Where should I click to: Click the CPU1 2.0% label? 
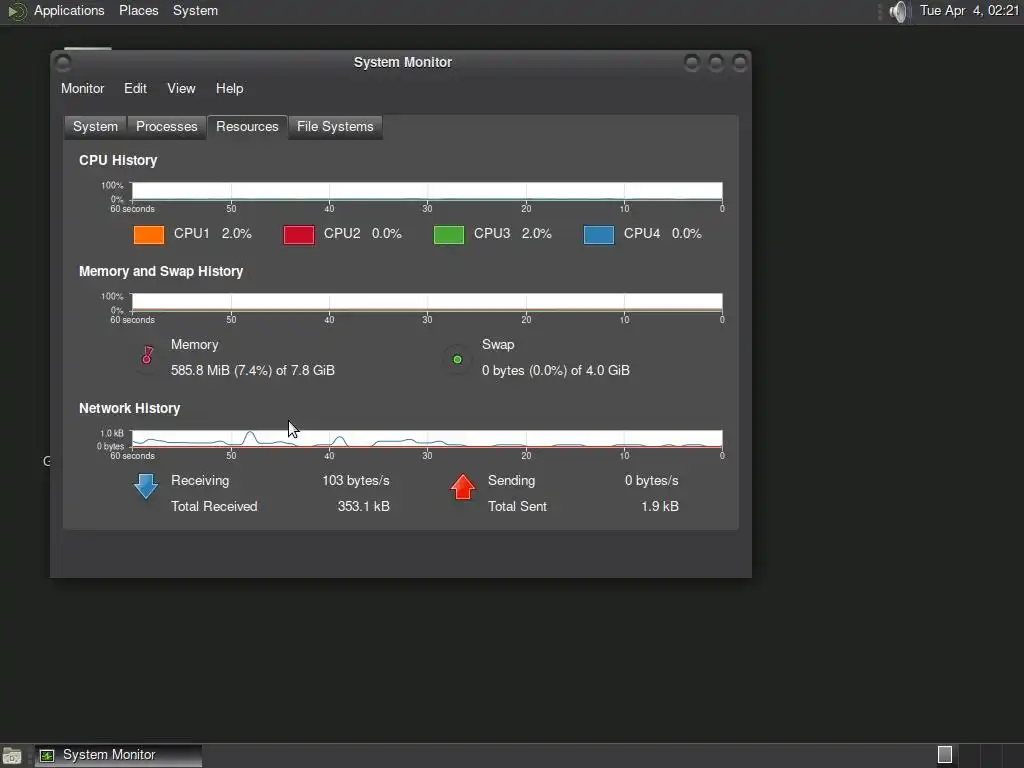(x=213, y=234)
